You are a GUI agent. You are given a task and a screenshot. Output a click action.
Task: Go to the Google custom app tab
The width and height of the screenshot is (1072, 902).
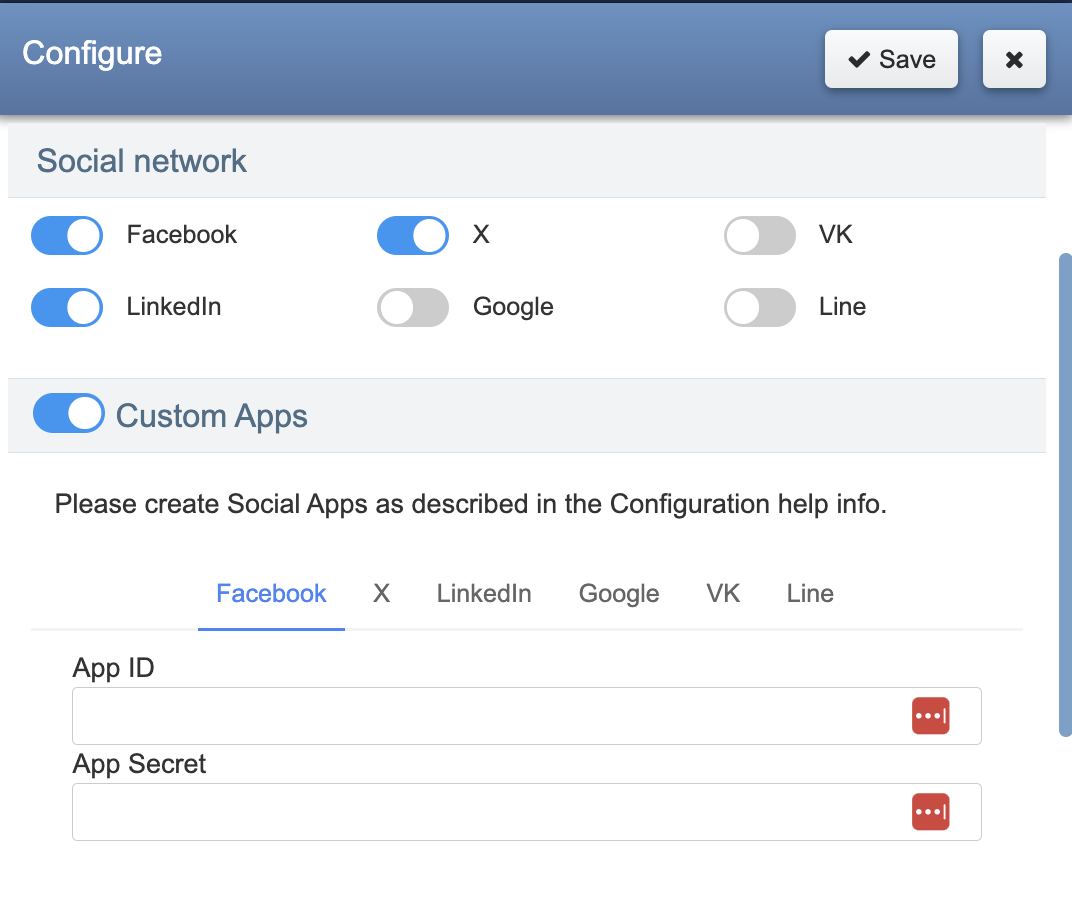(x=619, y=594)
